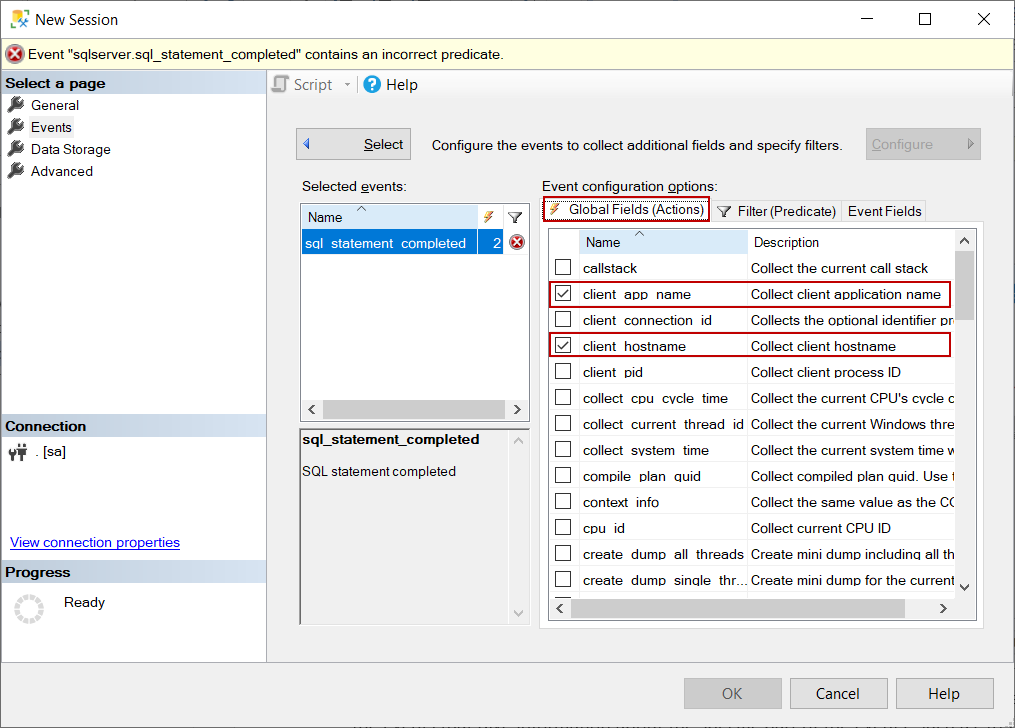The height and width of the screenshot is (728, 1015).
Task: Open Help via the question mark icon
Action: click(x=372, y=85)
